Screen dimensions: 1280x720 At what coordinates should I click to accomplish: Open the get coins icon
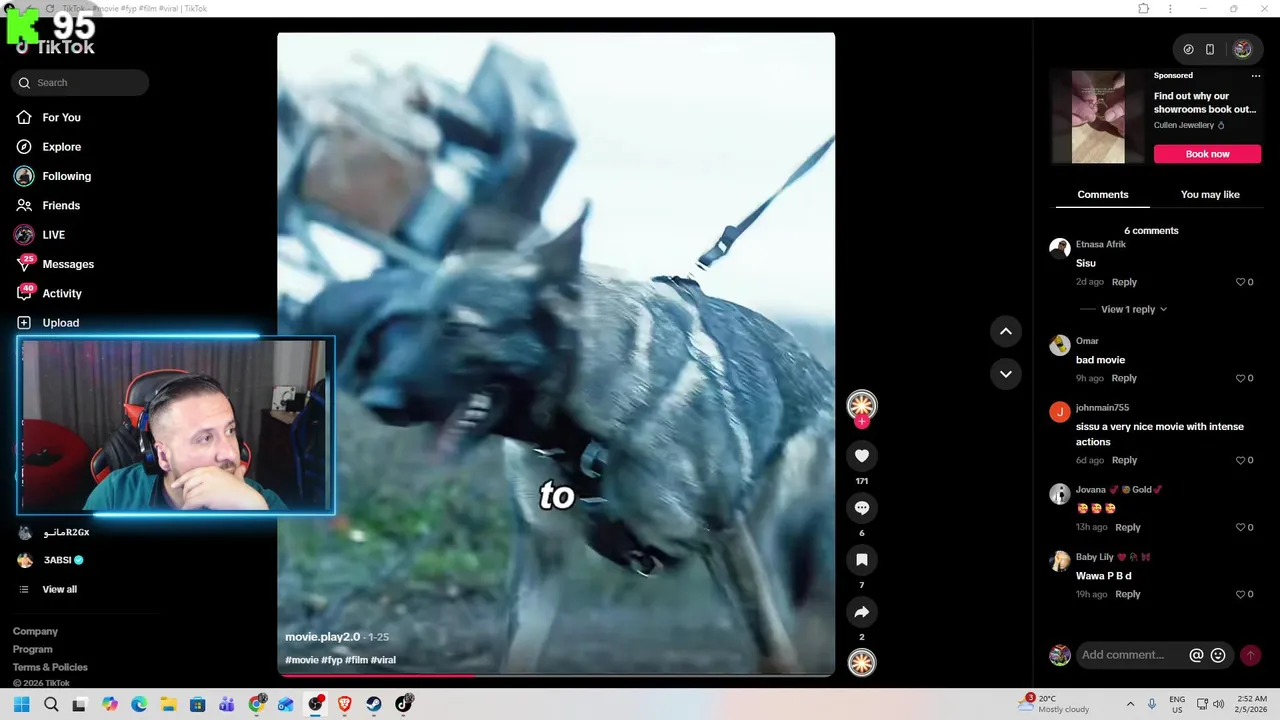click(x=1188, y=49)
